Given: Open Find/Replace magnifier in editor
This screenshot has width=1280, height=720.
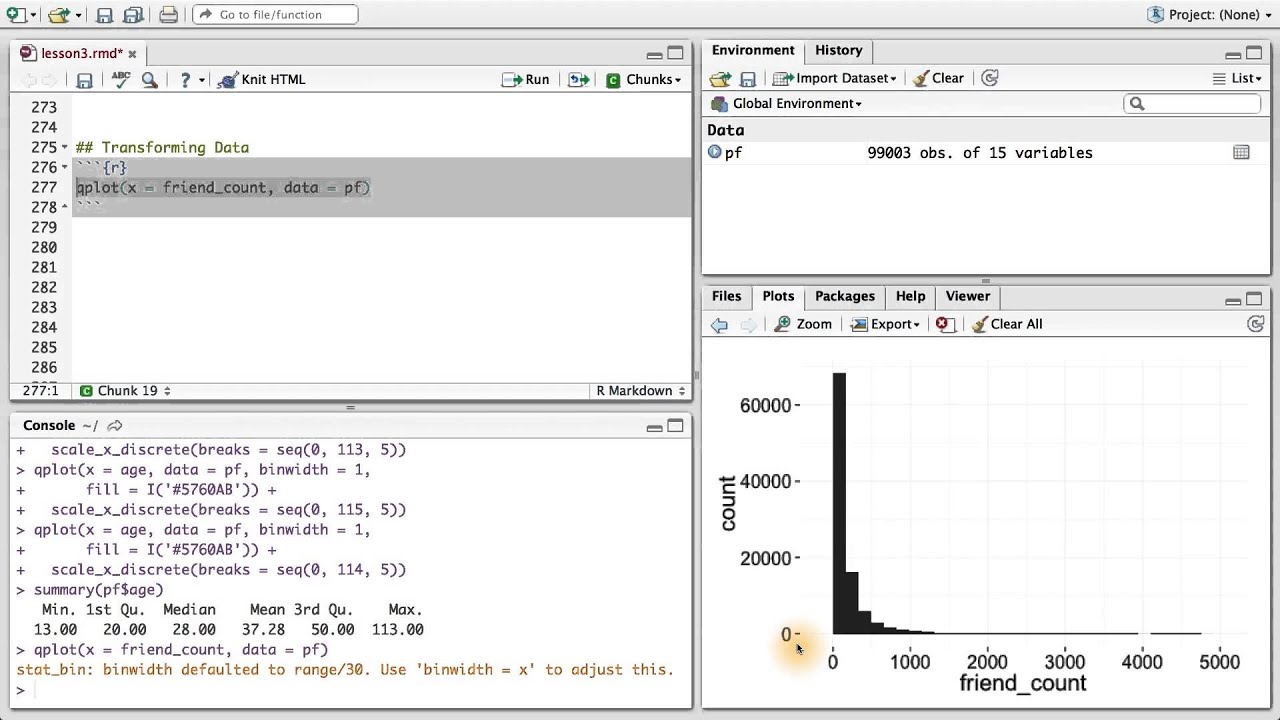Looking at the screenshot, I should pos(150,80).
